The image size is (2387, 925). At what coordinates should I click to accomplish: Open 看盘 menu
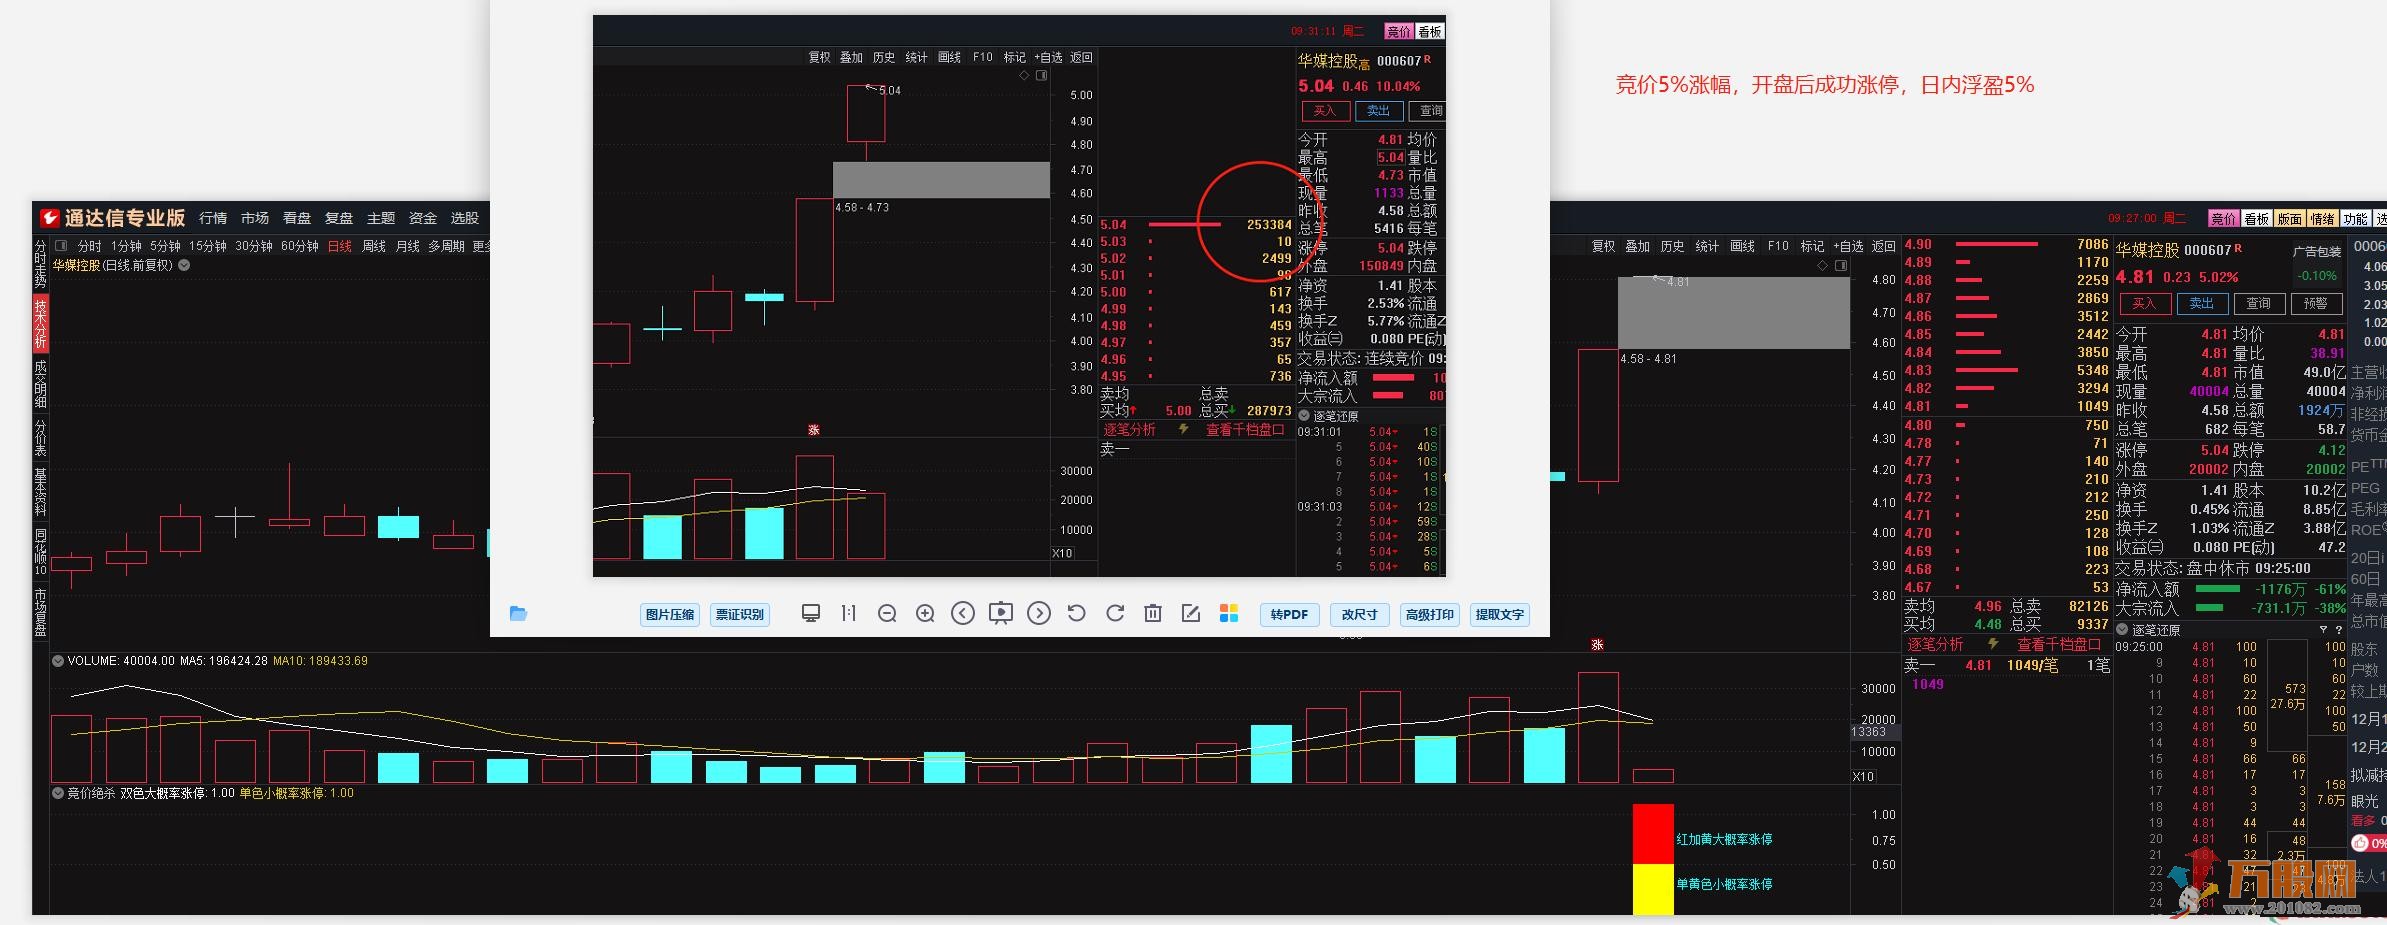pos(297,218)
